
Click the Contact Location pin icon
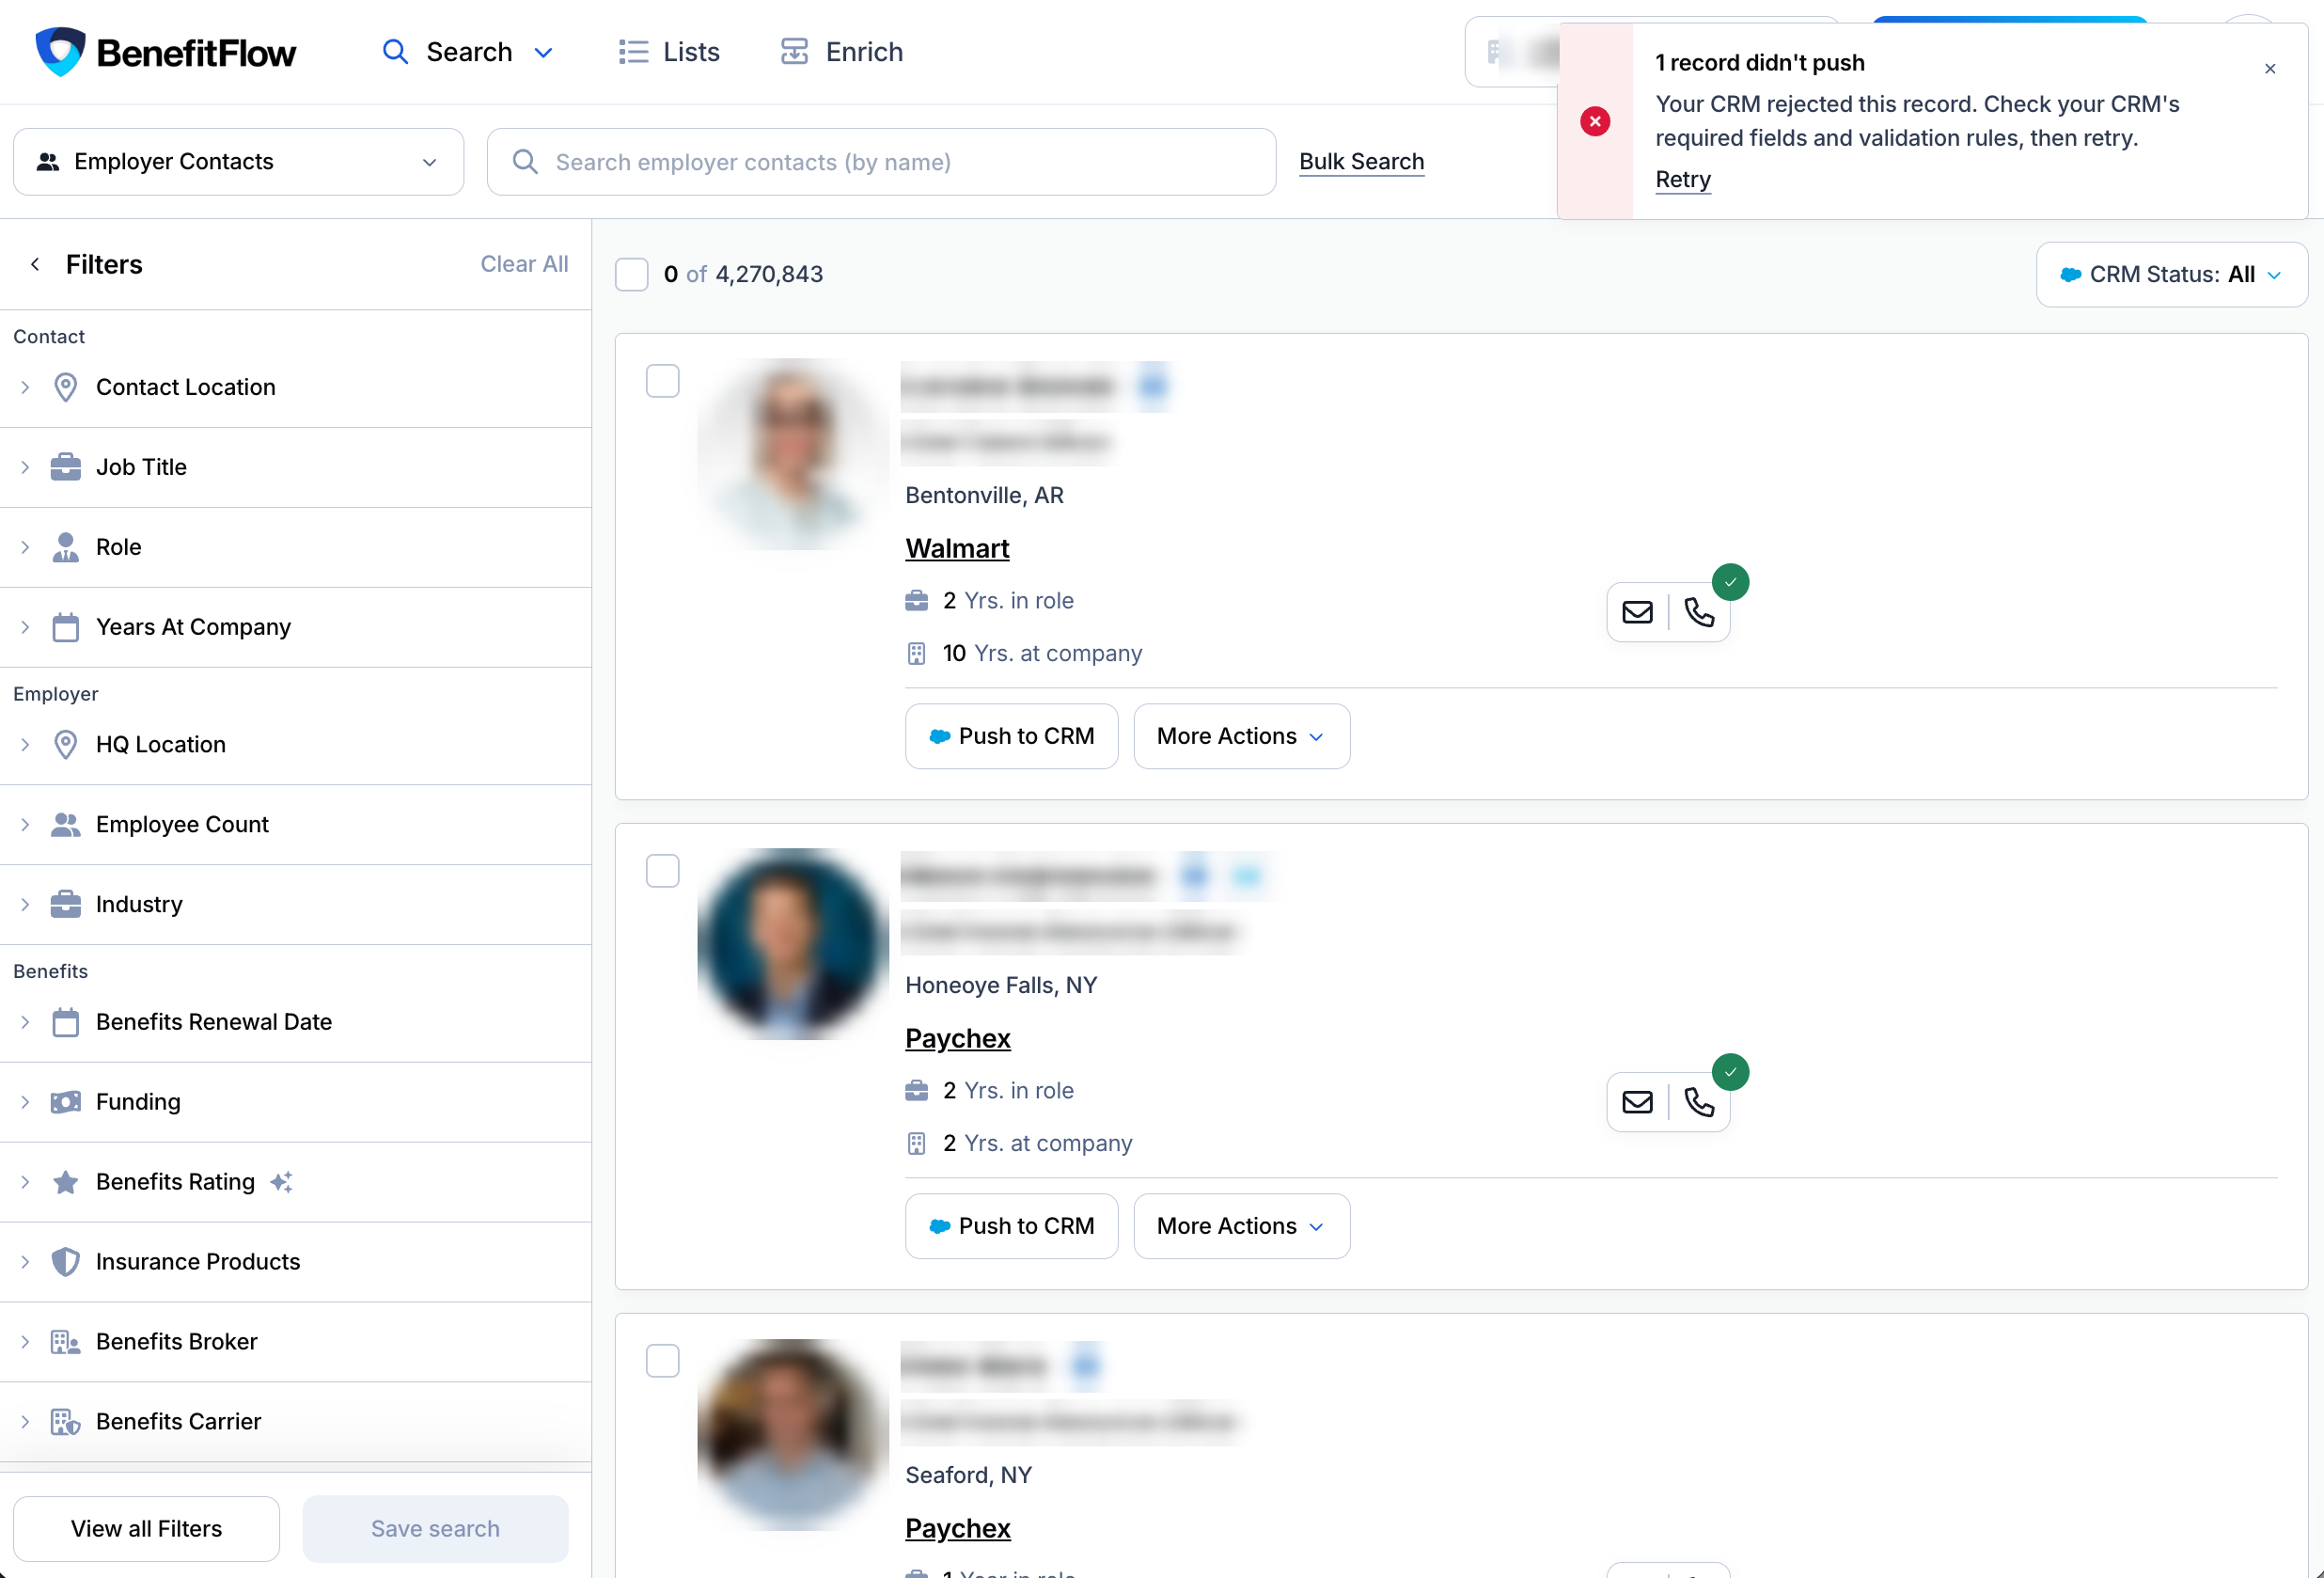pyautogui.click(x=66, y=388)
